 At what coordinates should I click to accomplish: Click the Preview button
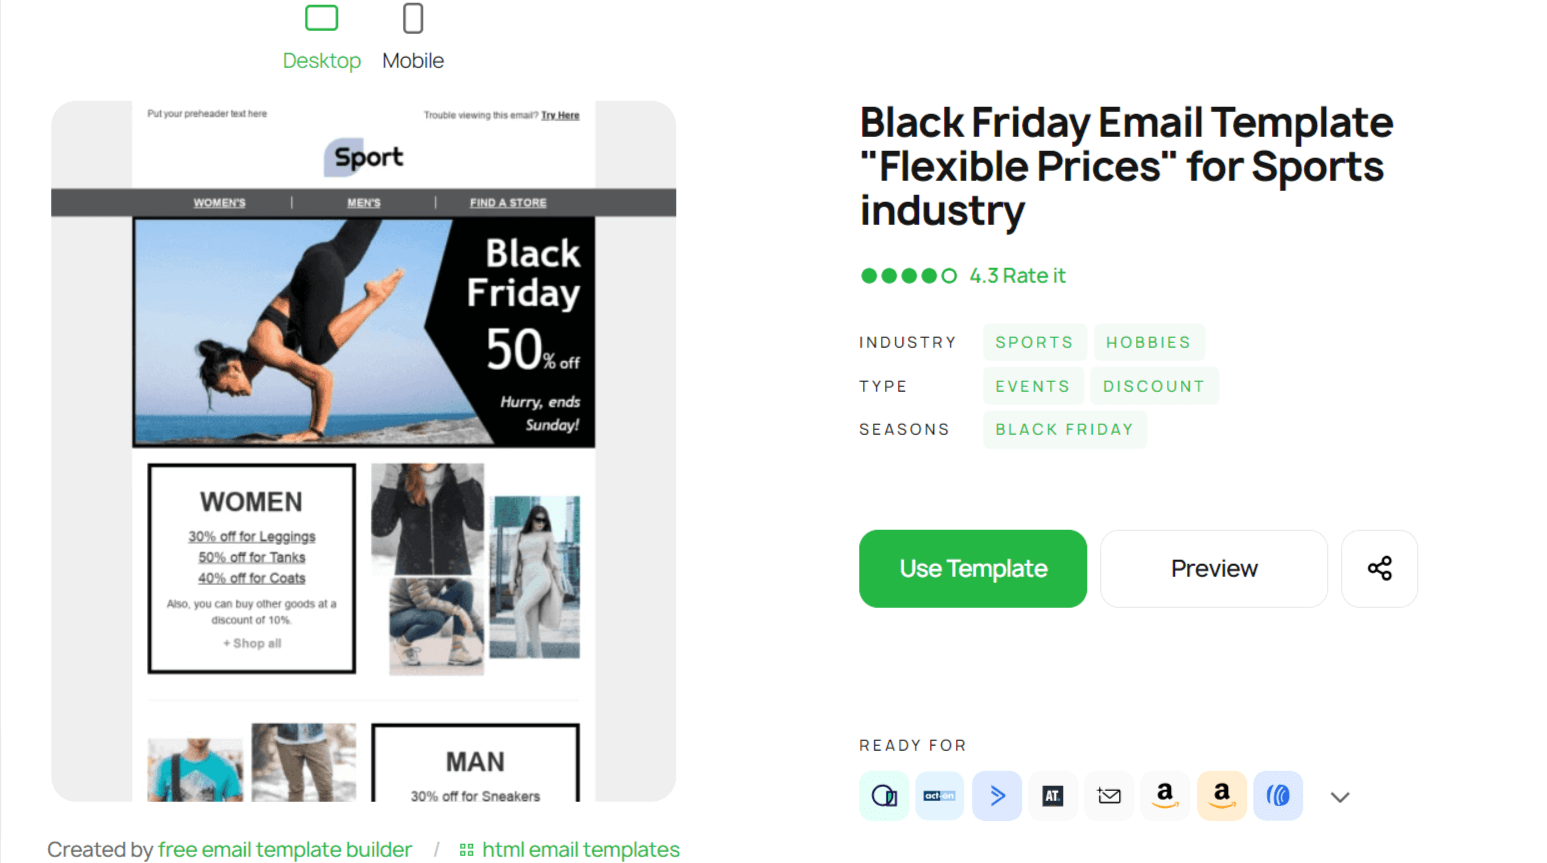point(1213,568)
